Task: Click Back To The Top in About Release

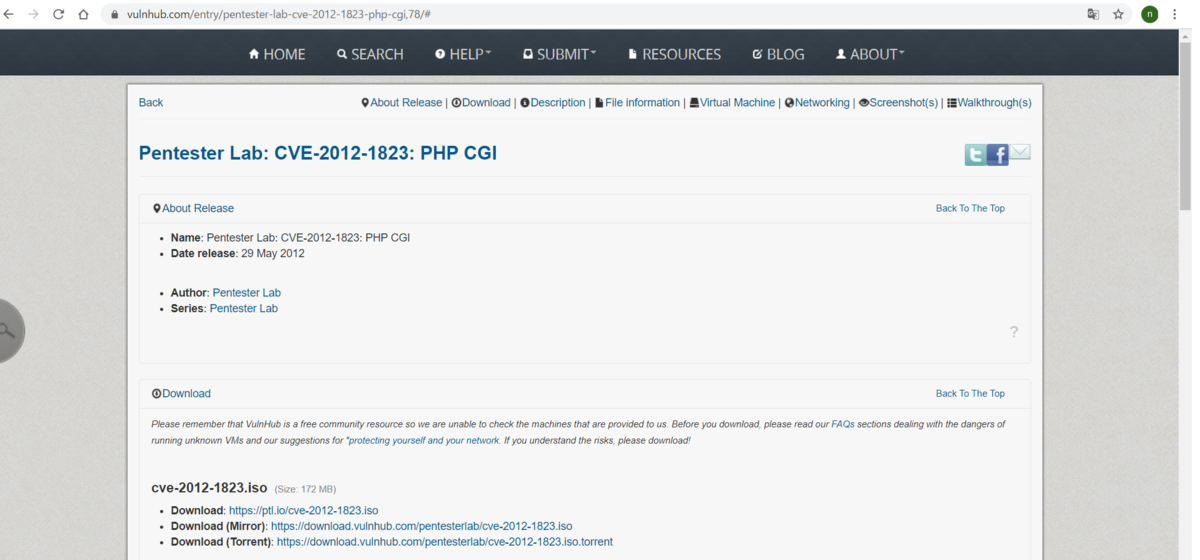Action: tap(970, 208)
